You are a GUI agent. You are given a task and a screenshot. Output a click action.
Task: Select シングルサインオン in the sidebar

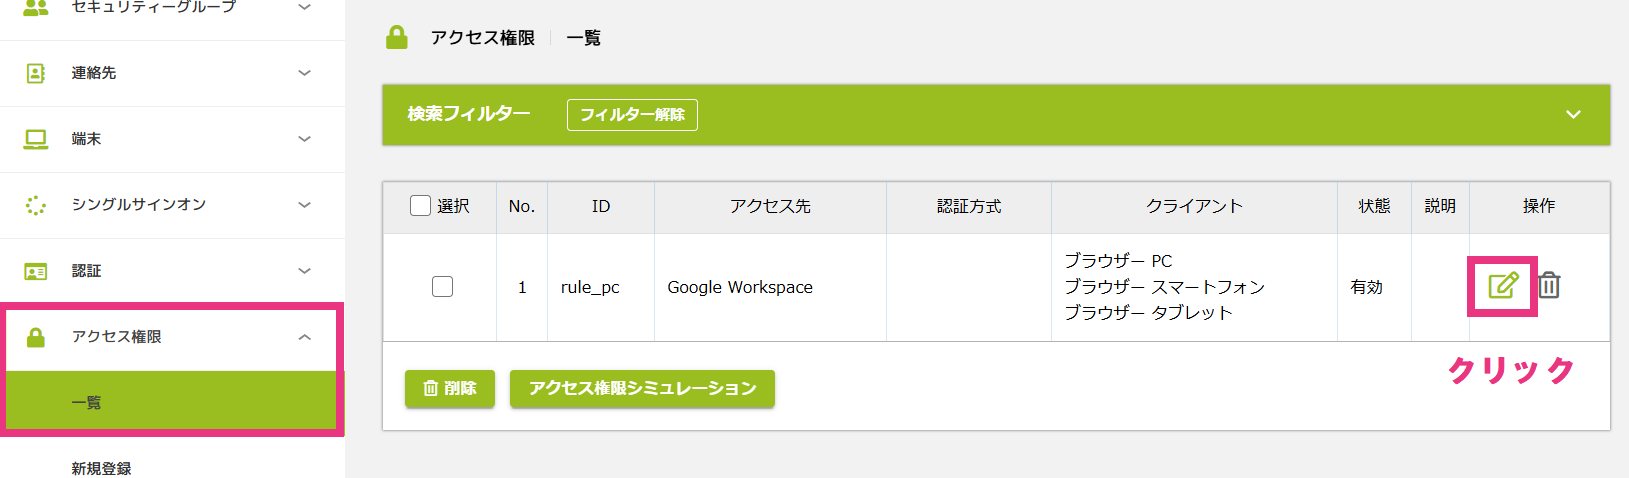[x=139, y=205]
